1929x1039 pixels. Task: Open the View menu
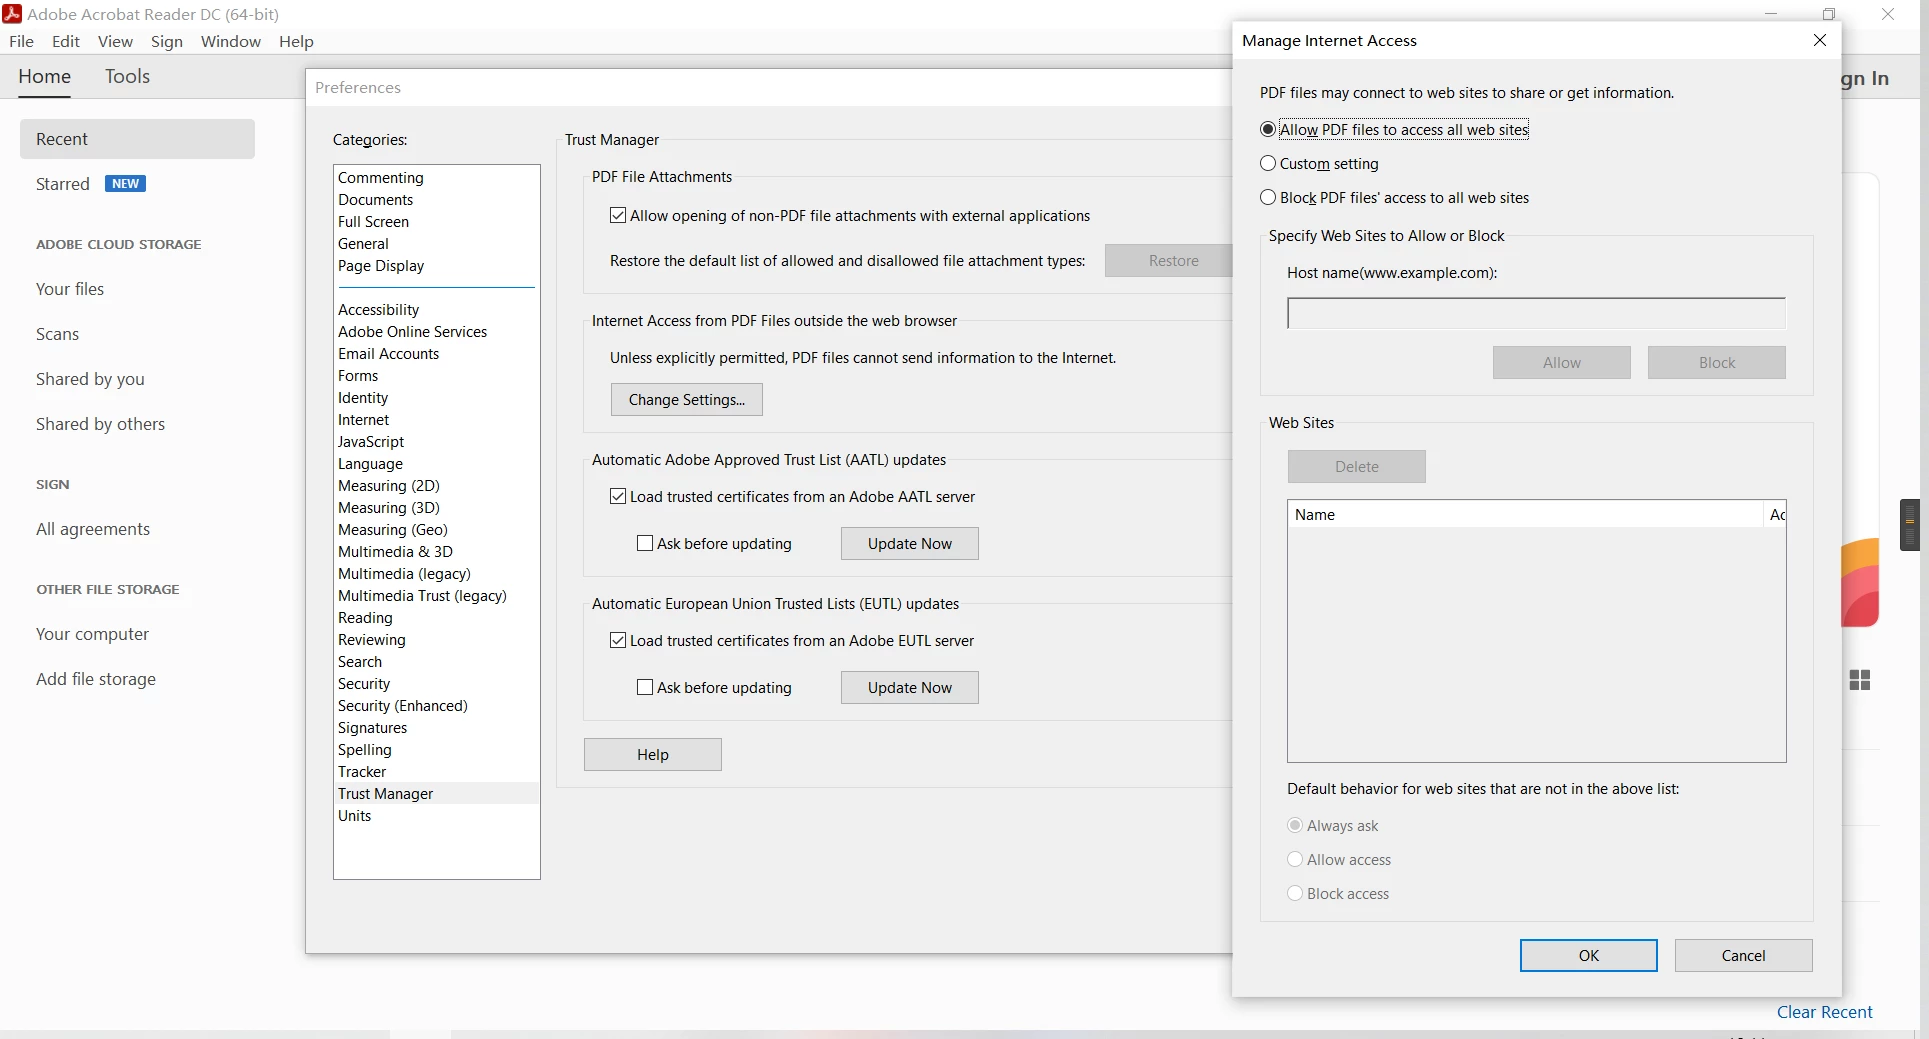pos(115,41)
